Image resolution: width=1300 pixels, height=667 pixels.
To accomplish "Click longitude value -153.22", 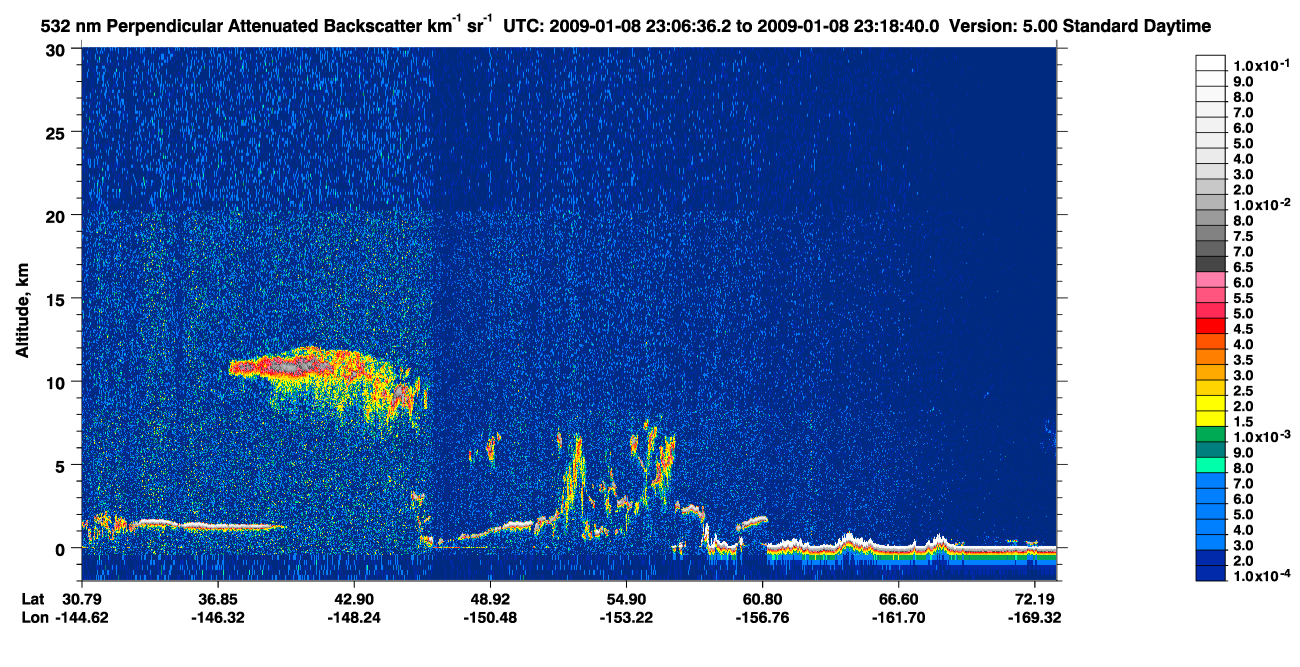I will pyautogui.click(x=626, y=617).
